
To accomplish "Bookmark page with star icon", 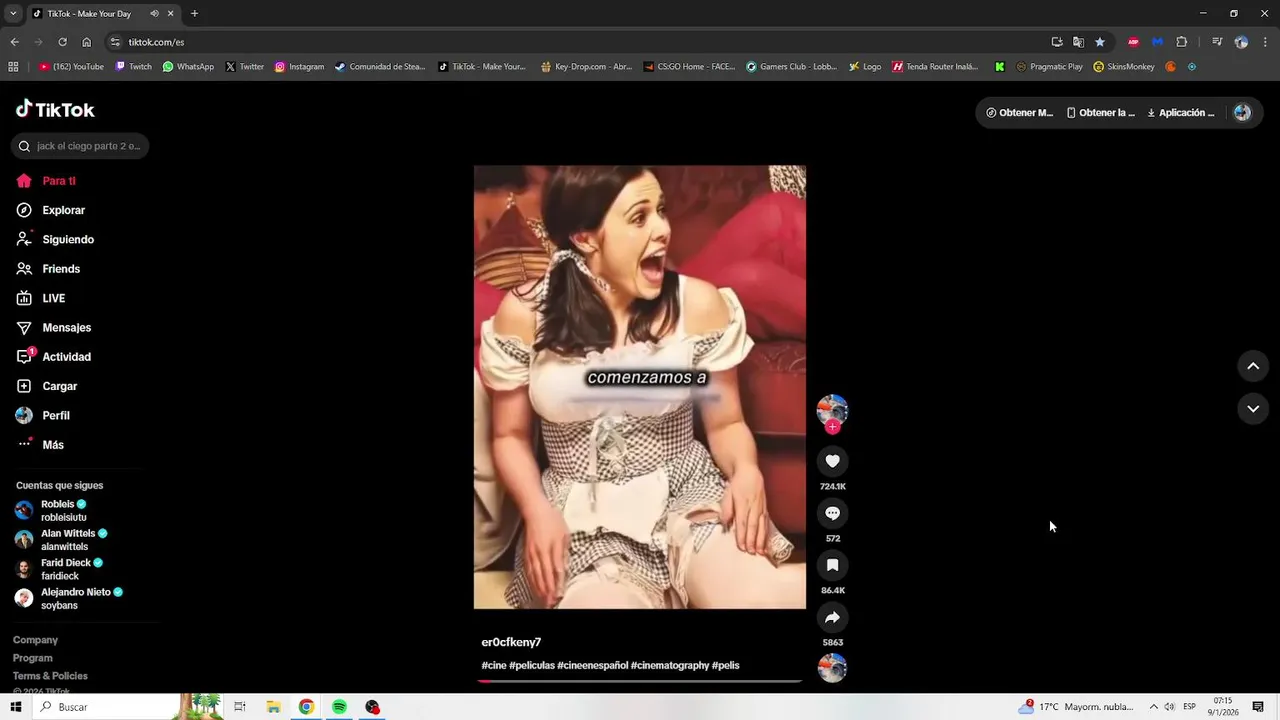I will tap(1100, 42).
